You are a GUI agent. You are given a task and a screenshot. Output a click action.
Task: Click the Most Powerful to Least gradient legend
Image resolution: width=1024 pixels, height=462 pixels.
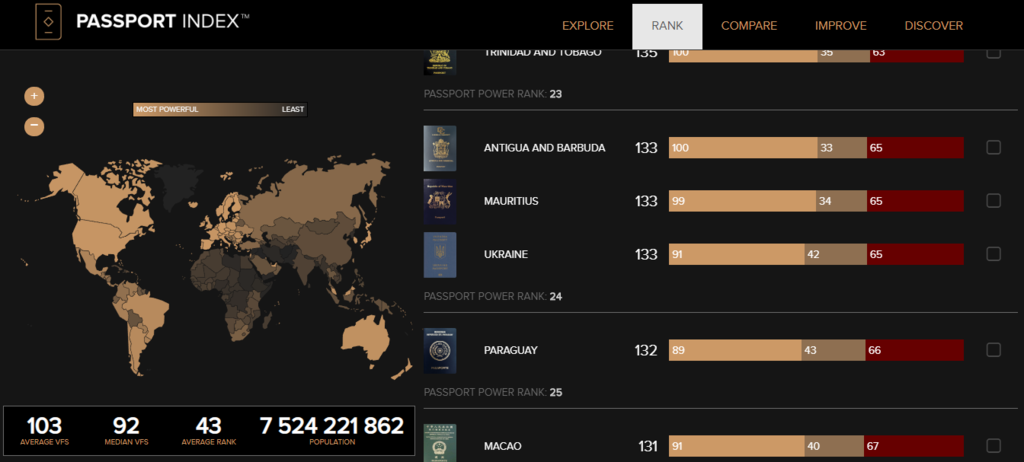(220, 109)
